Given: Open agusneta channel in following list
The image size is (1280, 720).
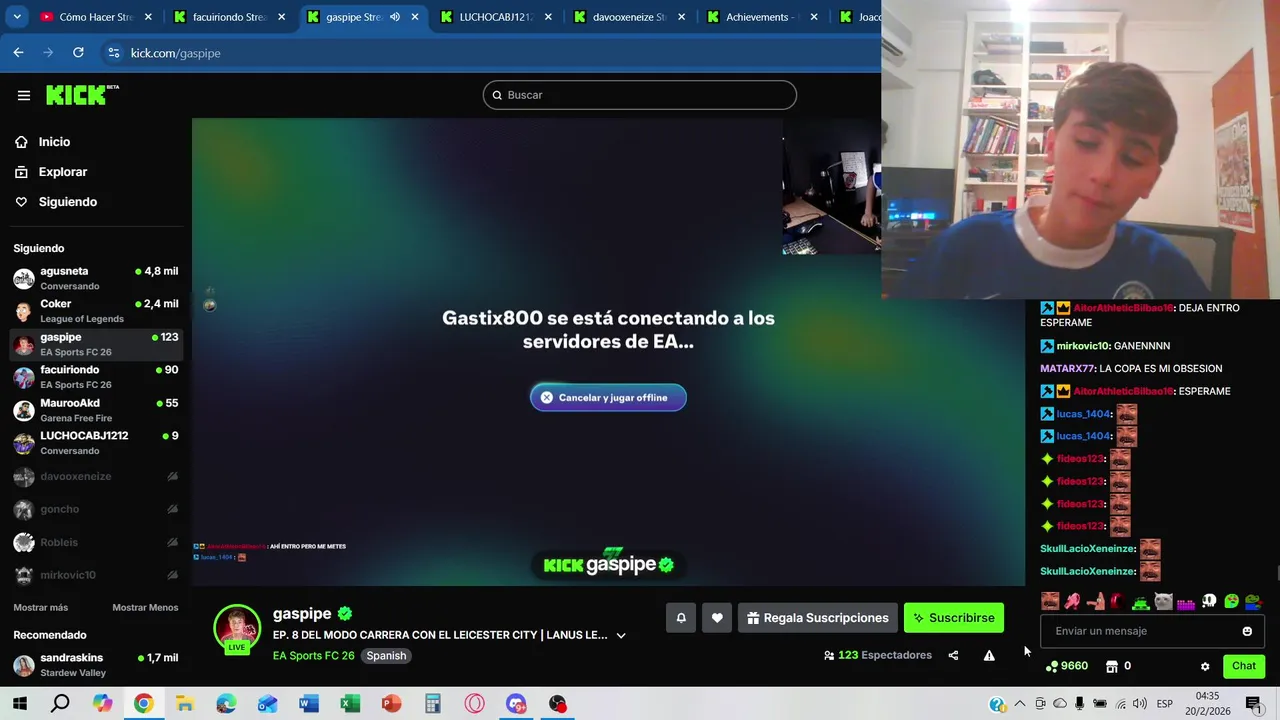Looking at the screenshot, I should coord(96,278).
